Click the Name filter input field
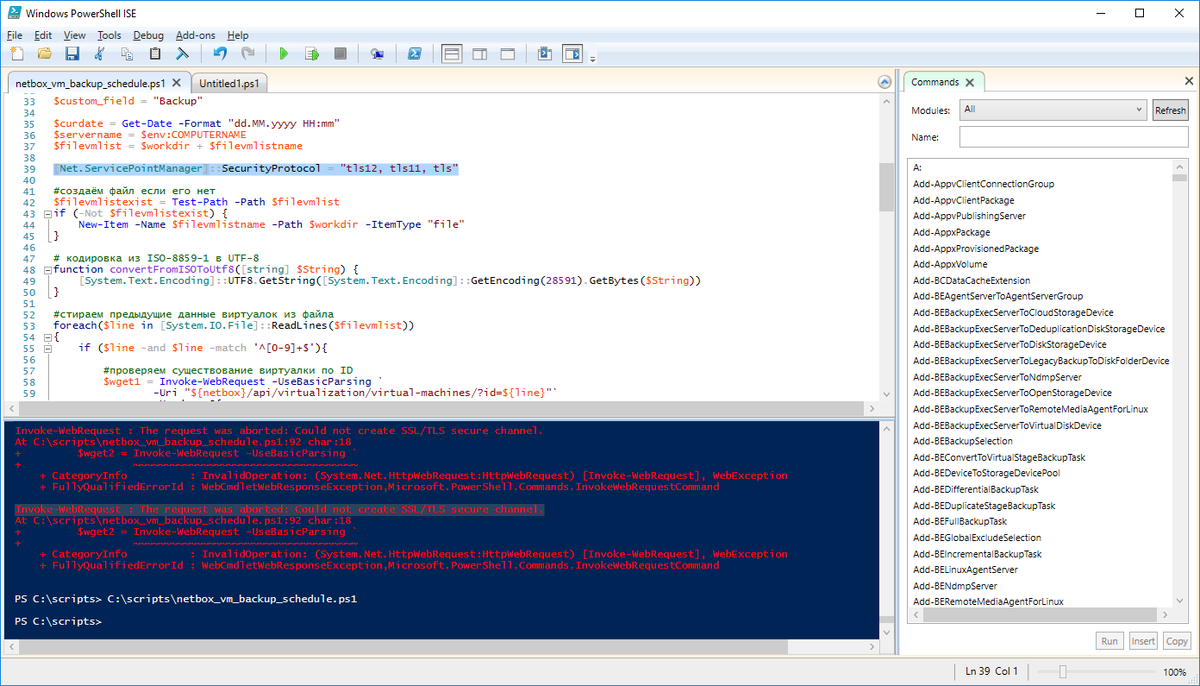 (x=1073, y=137)
